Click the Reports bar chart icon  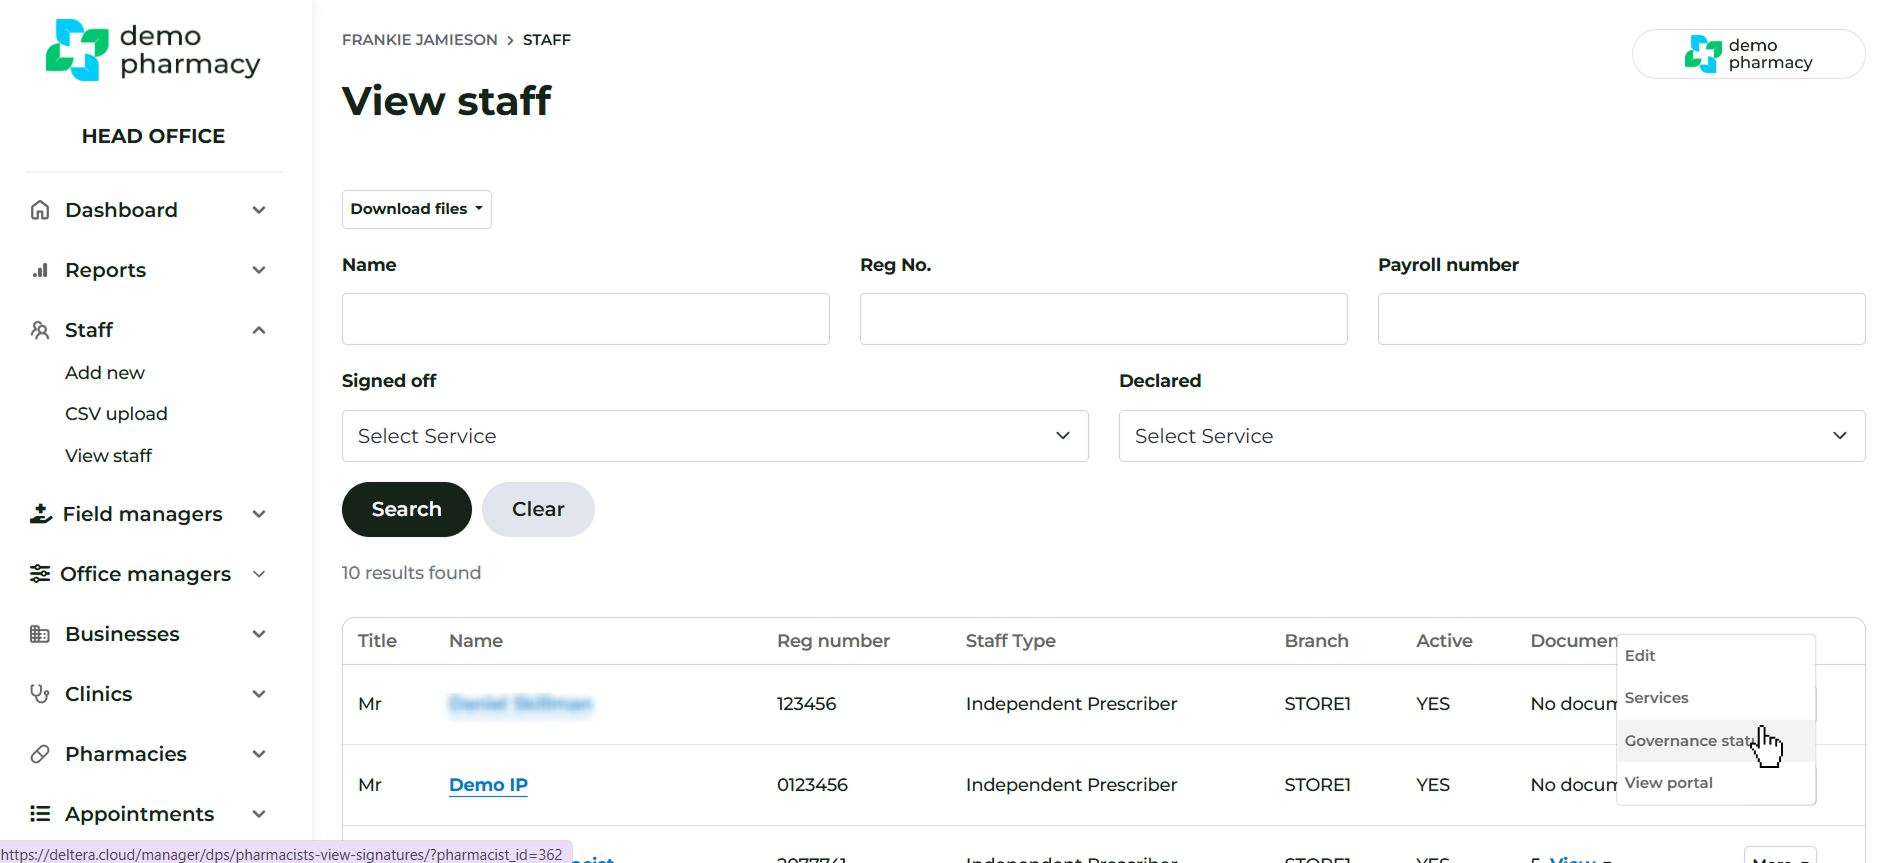(x=40, y=270)
